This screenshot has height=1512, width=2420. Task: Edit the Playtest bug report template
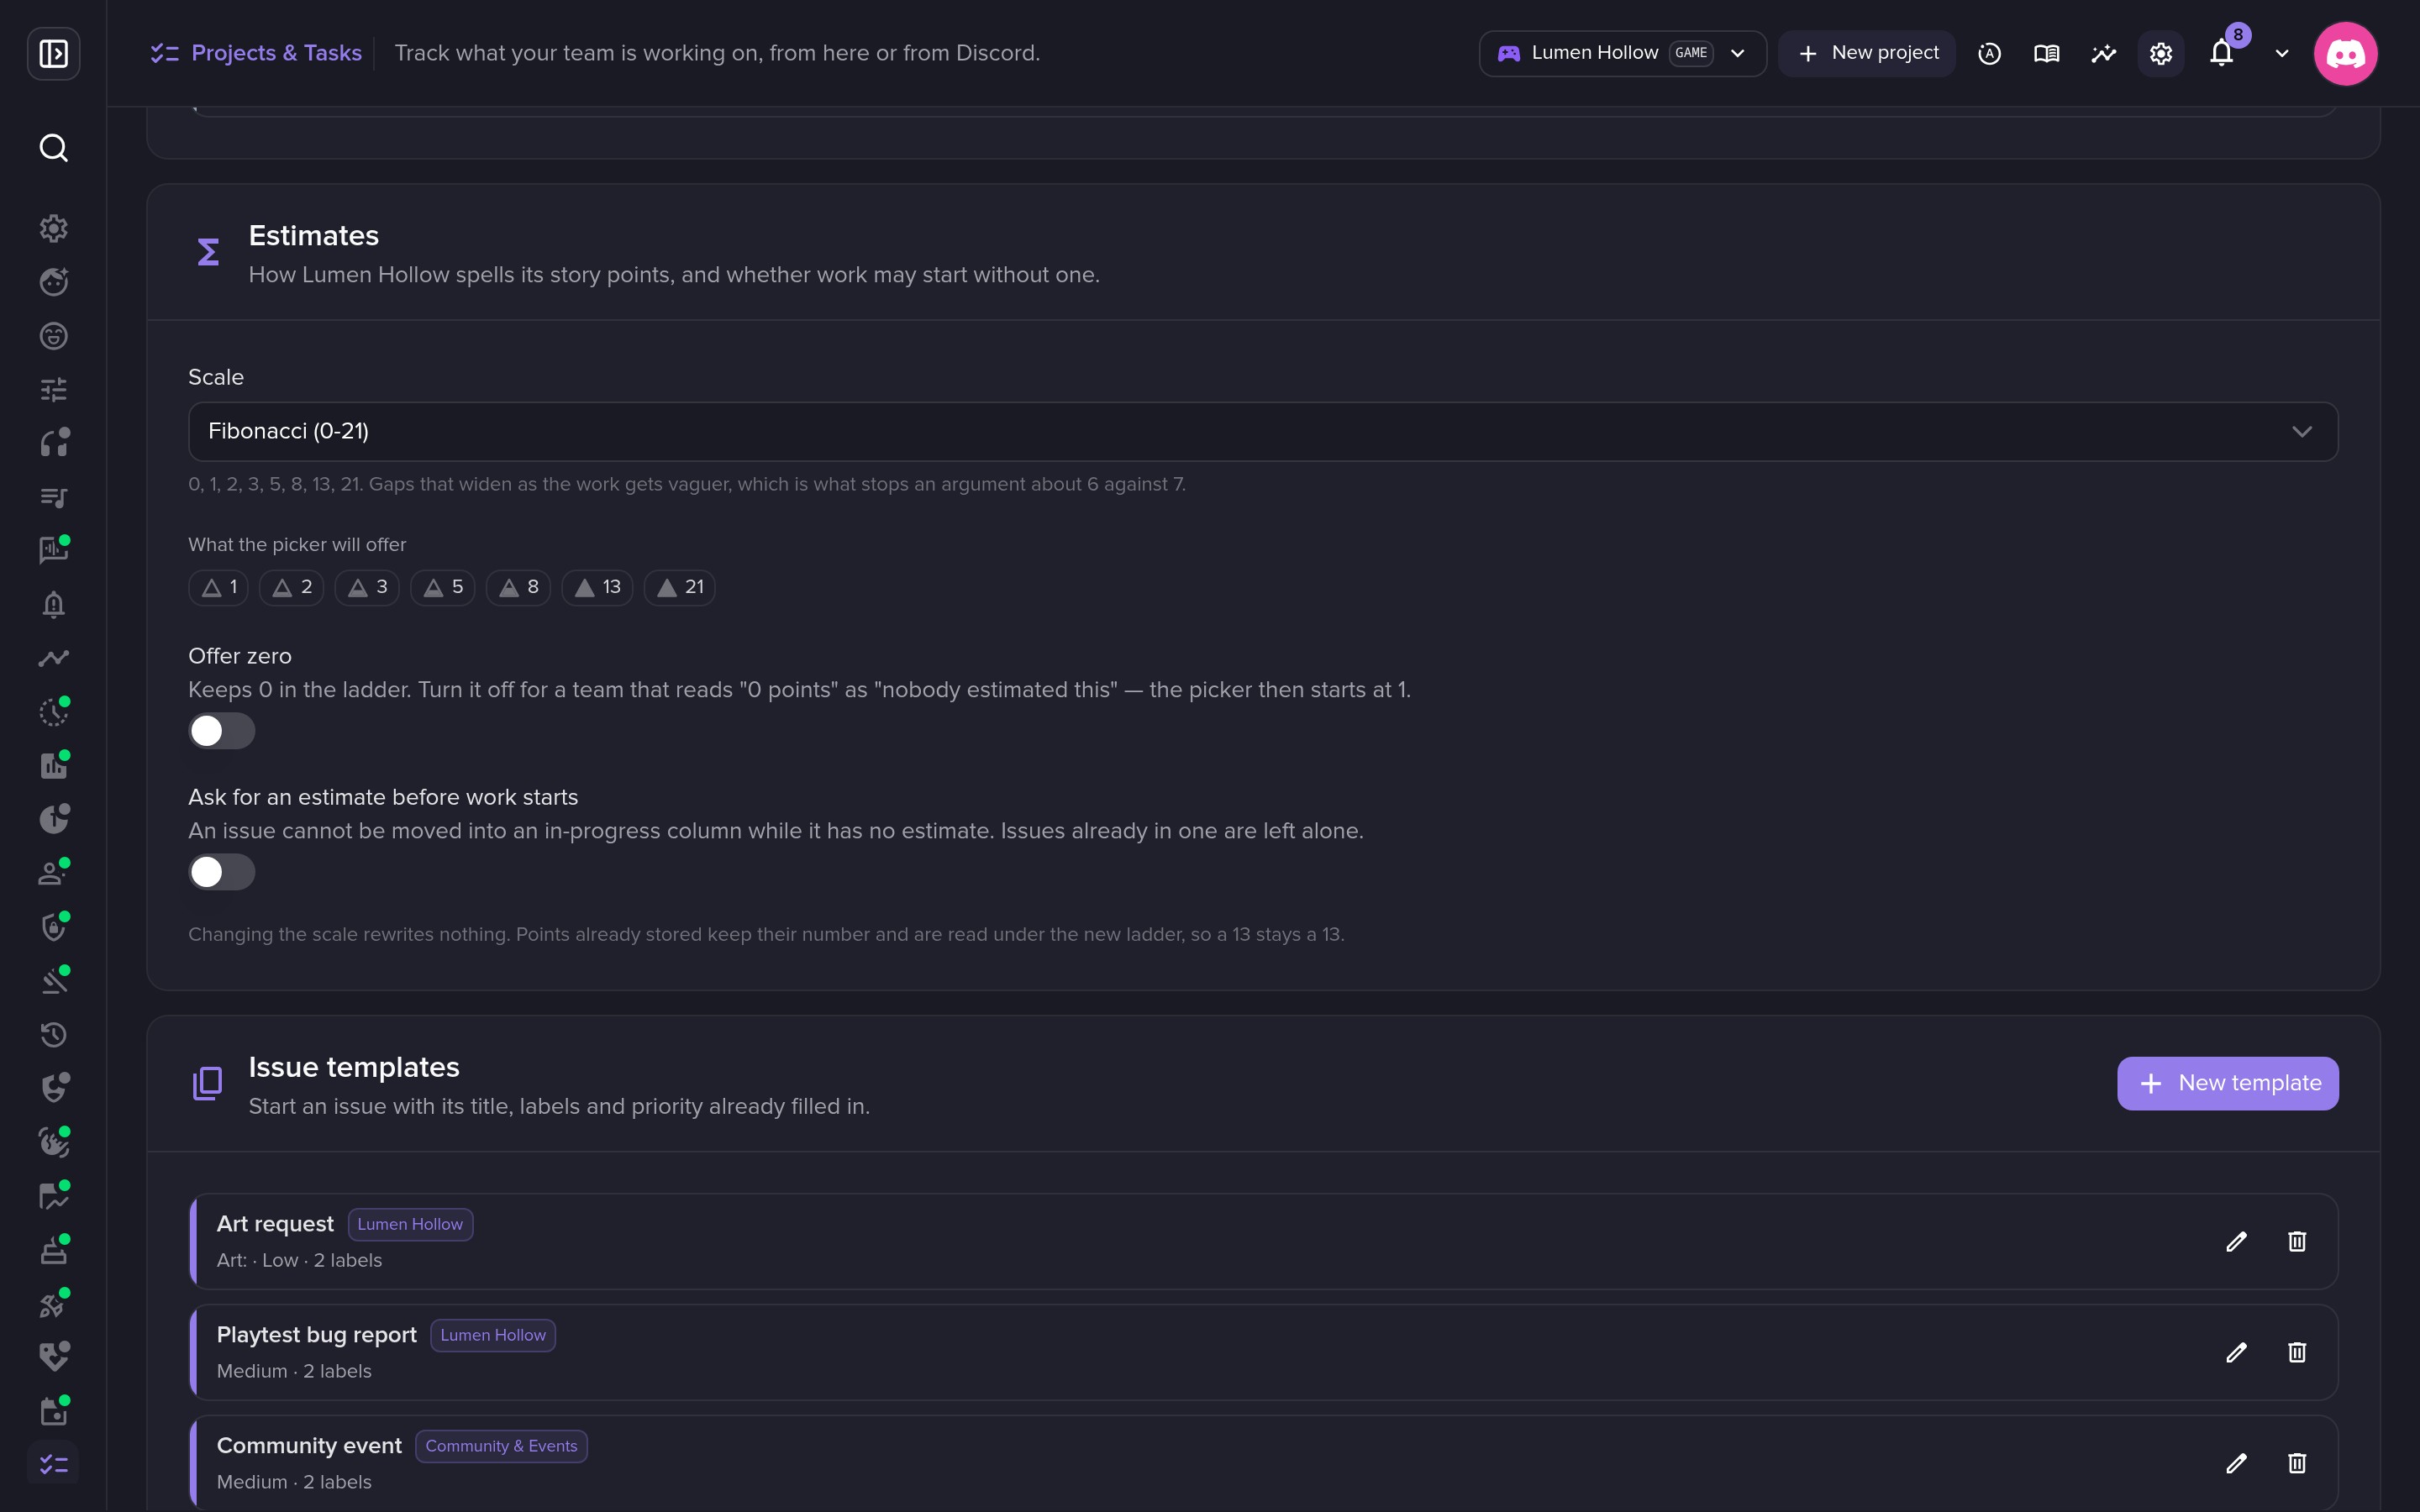(2237, 1352)
